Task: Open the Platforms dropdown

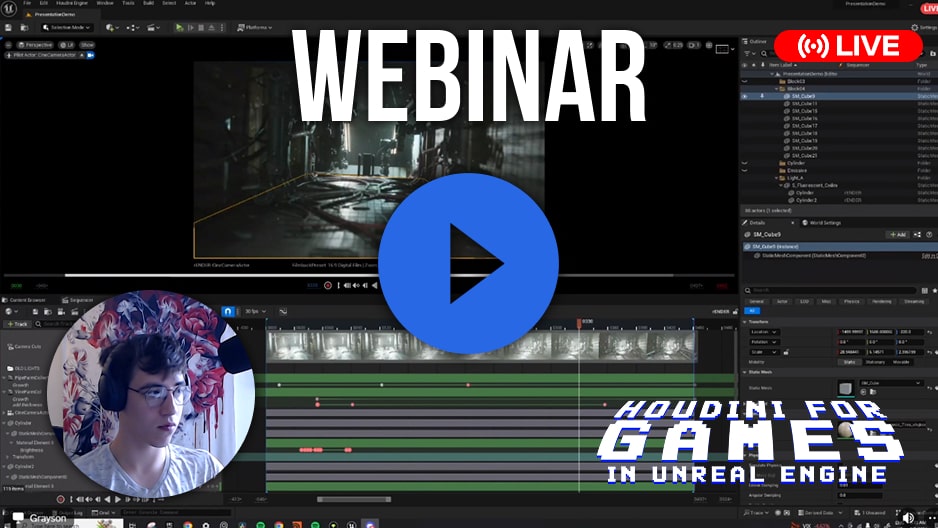Action: pyautogui.click(x=255, y=28)
